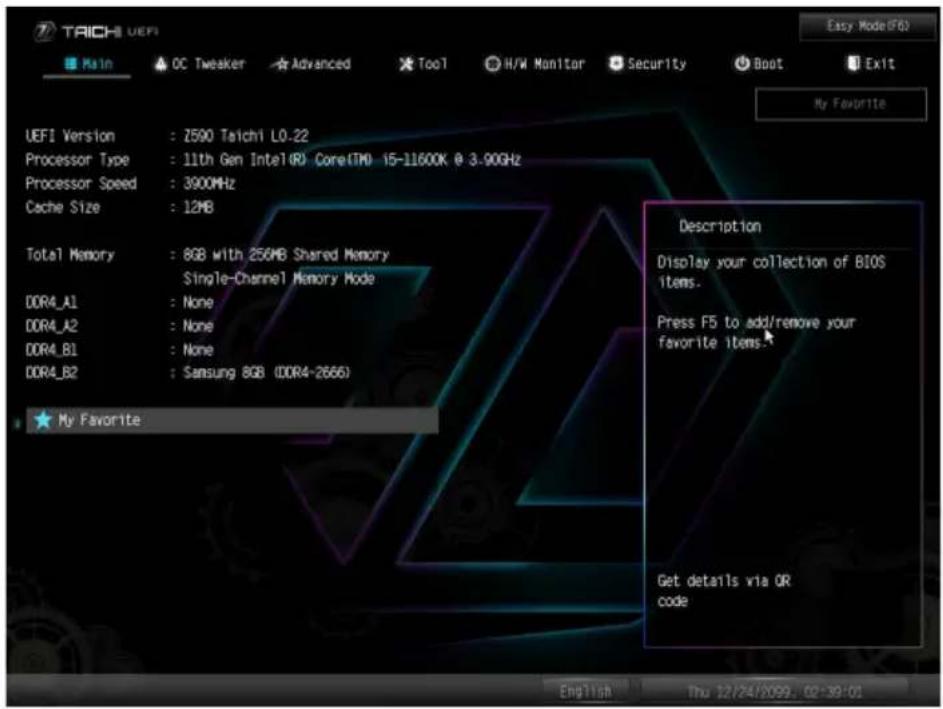Click the Single-Channel Memory Mode text
This screenshot has height=709, width=943.
[x=278, y=278]
